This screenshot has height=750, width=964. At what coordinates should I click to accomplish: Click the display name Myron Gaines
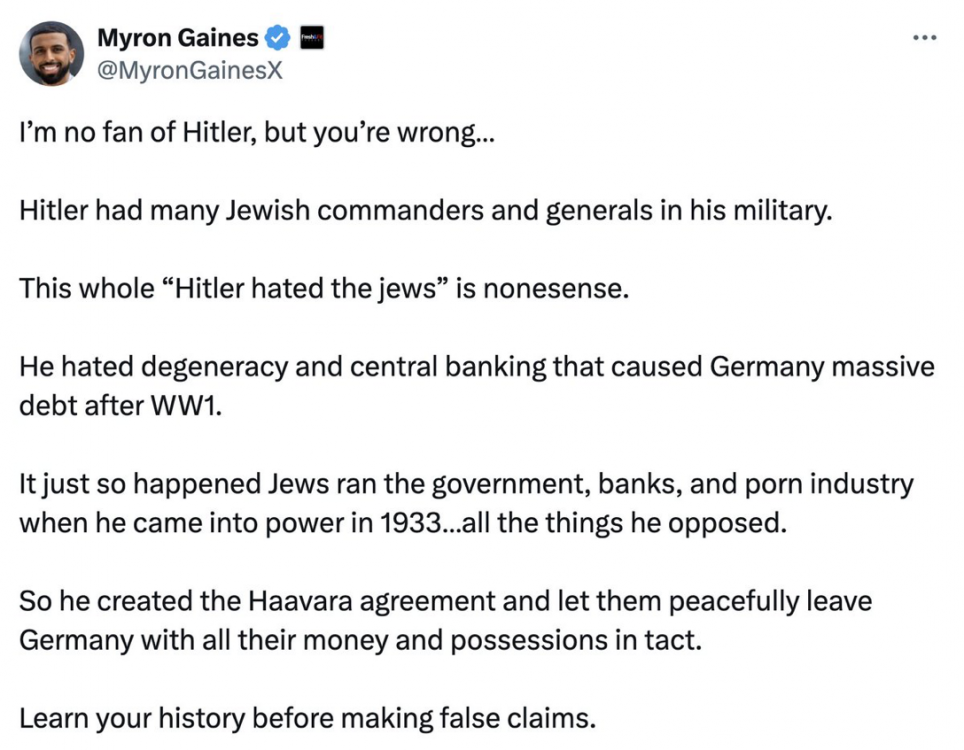click(x=178, y=39)
